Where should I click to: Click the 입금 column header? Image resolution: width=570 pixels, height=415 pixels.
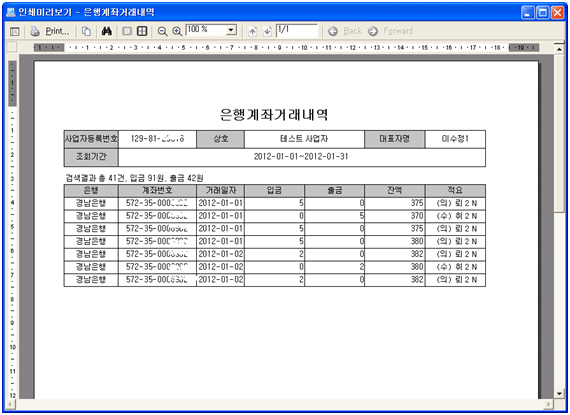coord(274,190)
